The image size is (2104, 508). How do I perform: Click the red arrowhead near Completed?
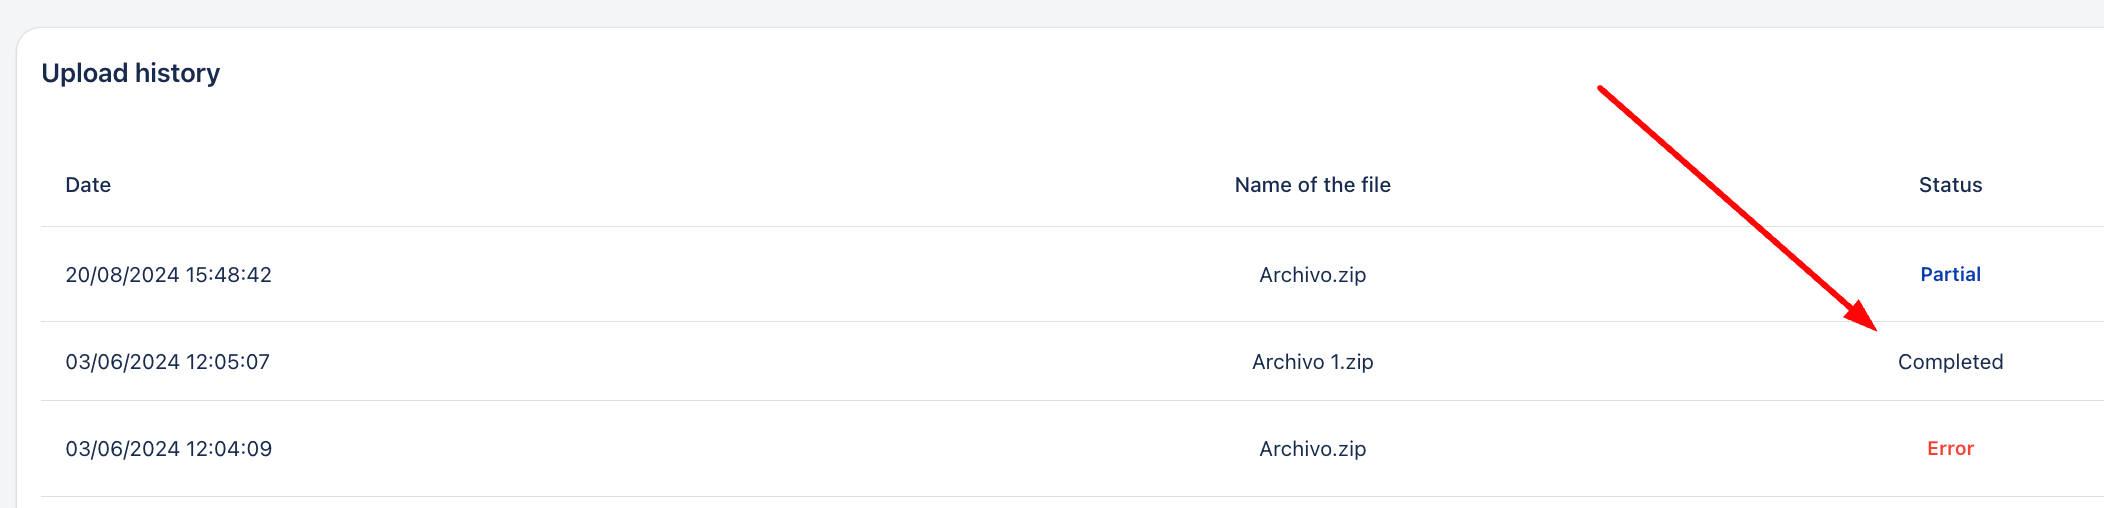tap(1862, 316)
